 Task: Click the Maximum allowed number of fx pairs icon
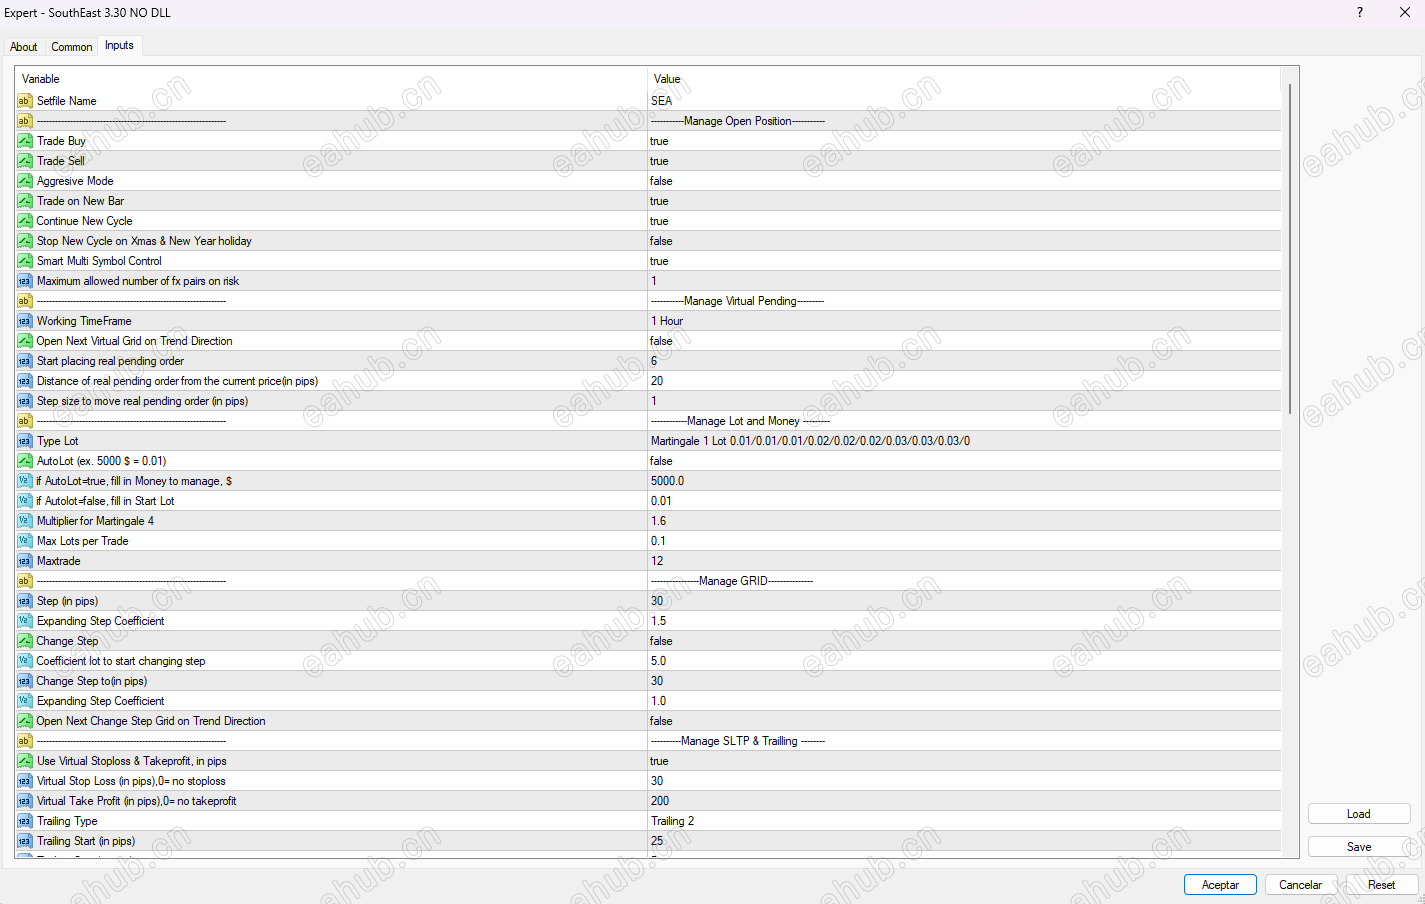25,281
